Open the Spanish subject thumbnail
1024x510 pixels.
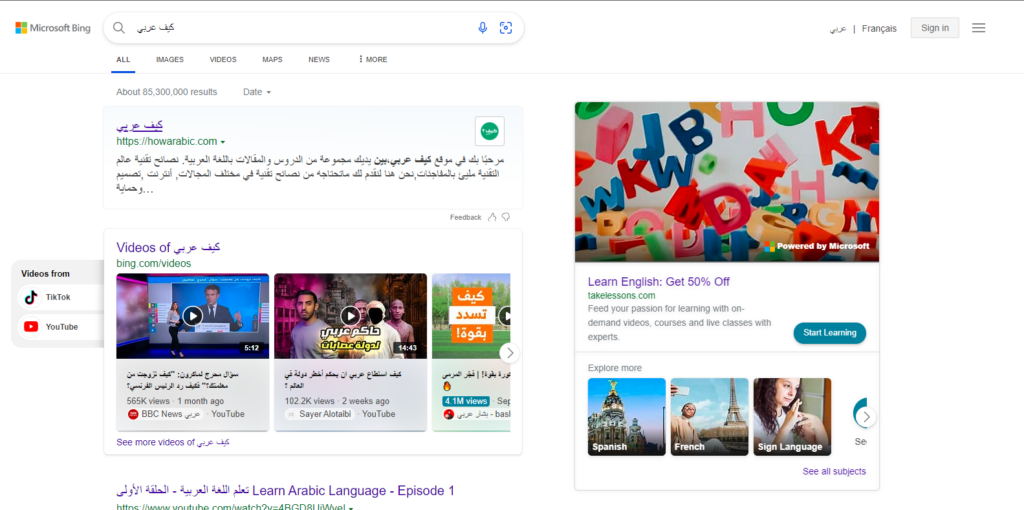[x=627, y=417]
